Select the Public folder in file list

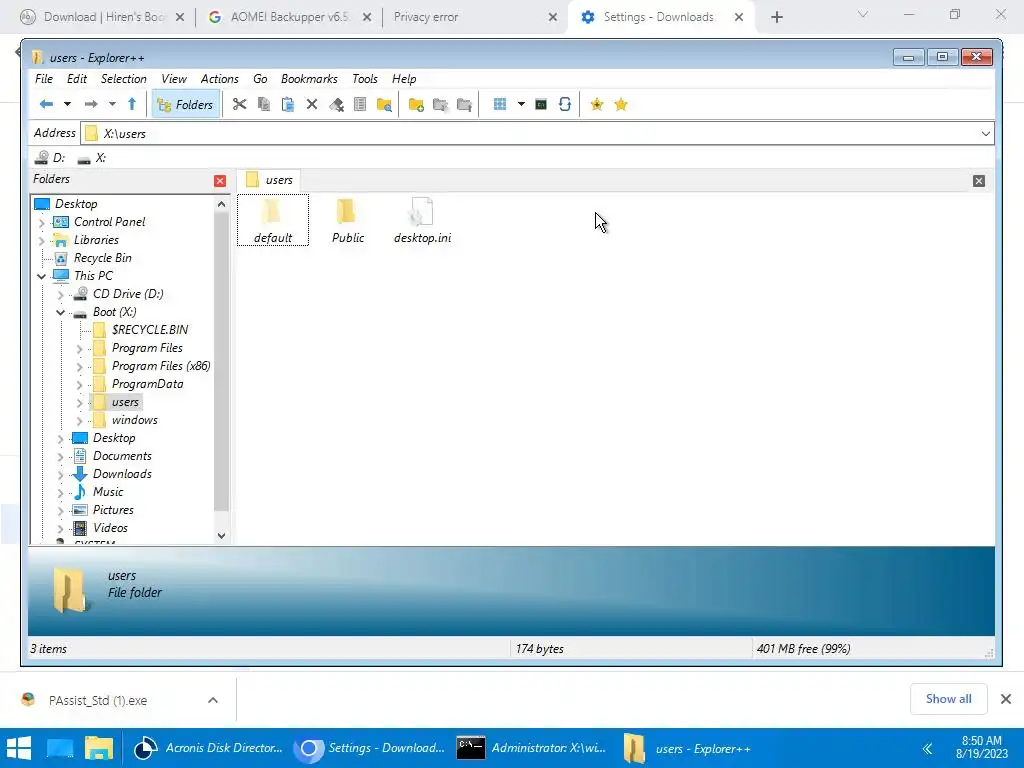[x=347, y=220]
